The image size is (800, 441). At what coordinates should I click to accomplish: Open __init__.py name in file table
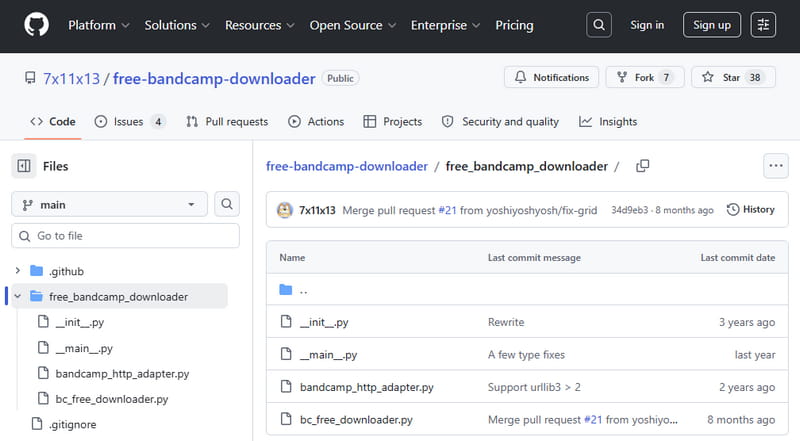(x=324, y=322)
